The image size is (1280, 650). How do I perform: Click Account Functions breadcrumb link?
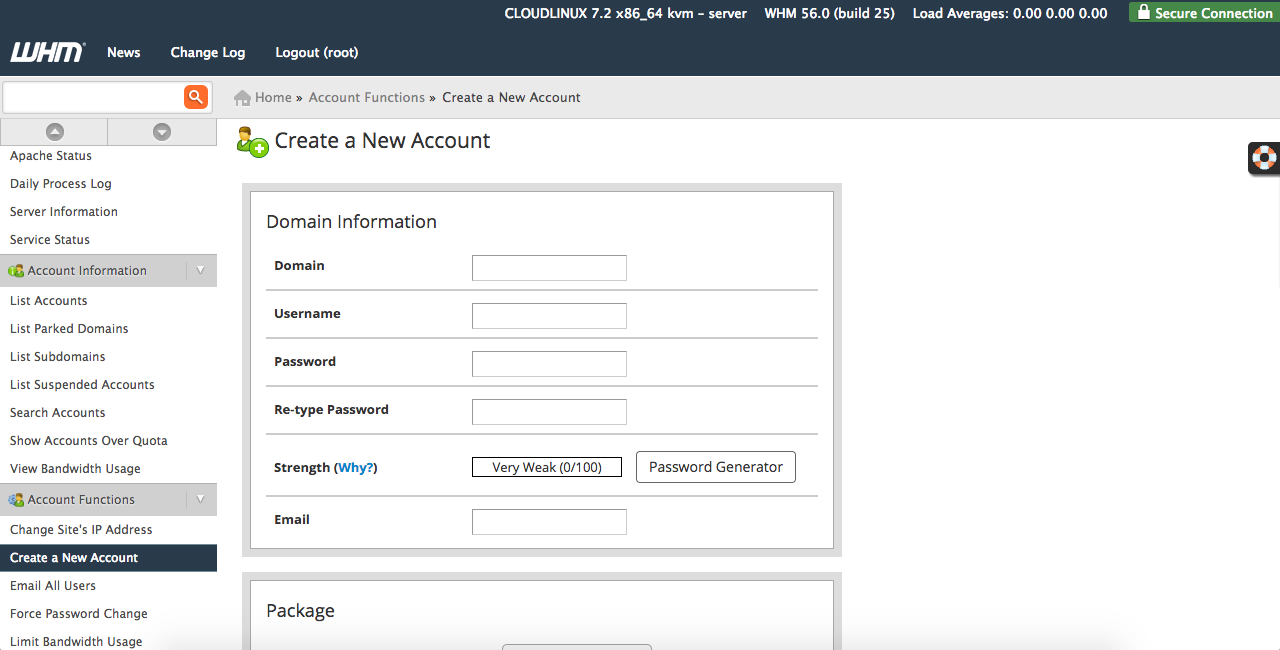click(x=366, y=98)
